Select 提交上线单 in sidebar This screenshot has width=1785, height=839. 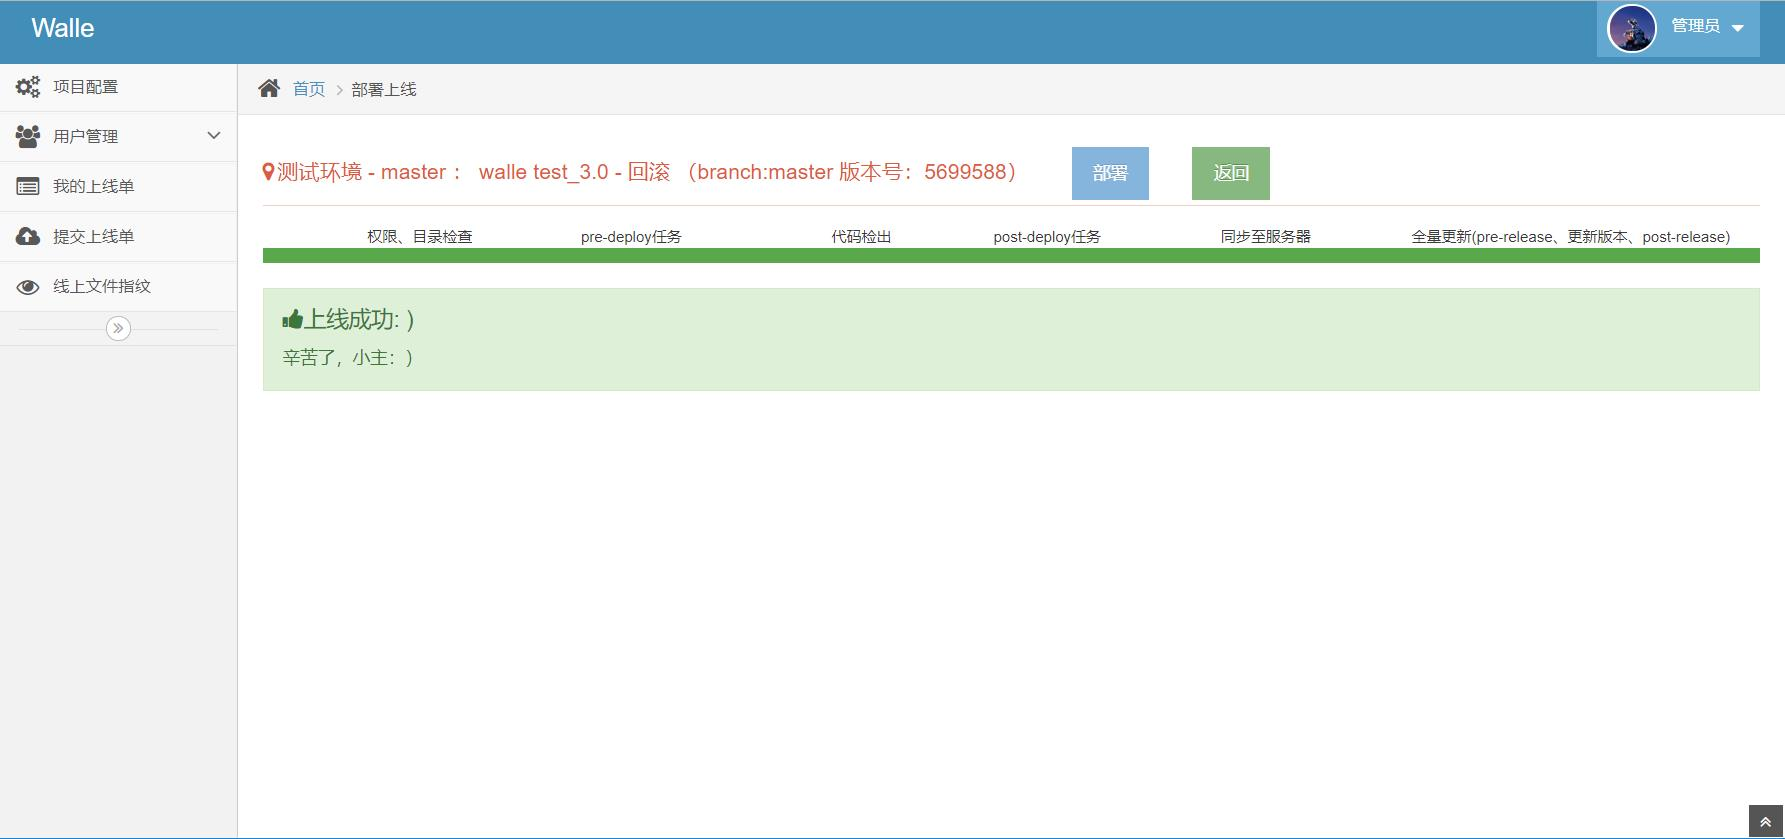(118, 236)
